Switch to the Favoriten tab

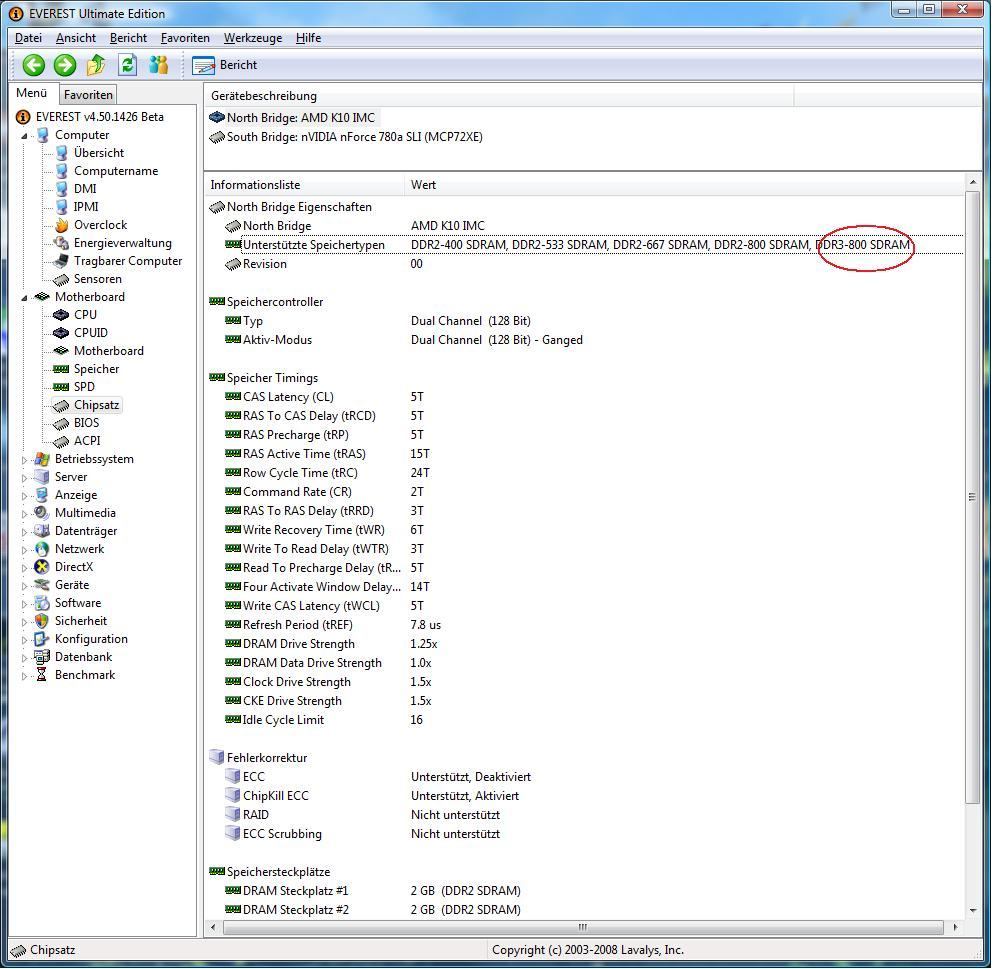[x=88, y=95]
